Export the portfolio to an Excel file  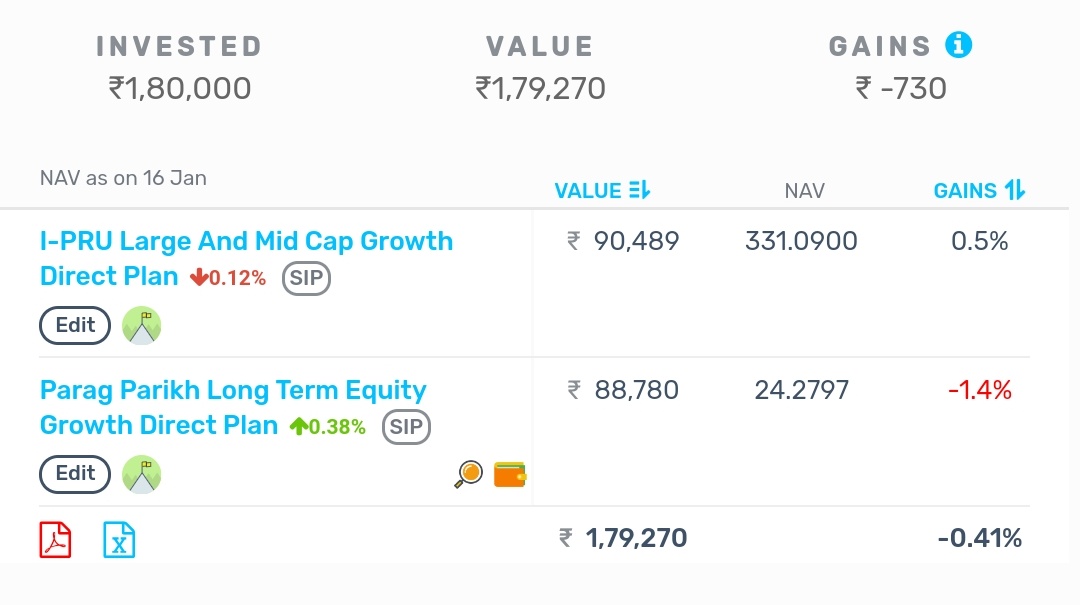click(119, 540)
